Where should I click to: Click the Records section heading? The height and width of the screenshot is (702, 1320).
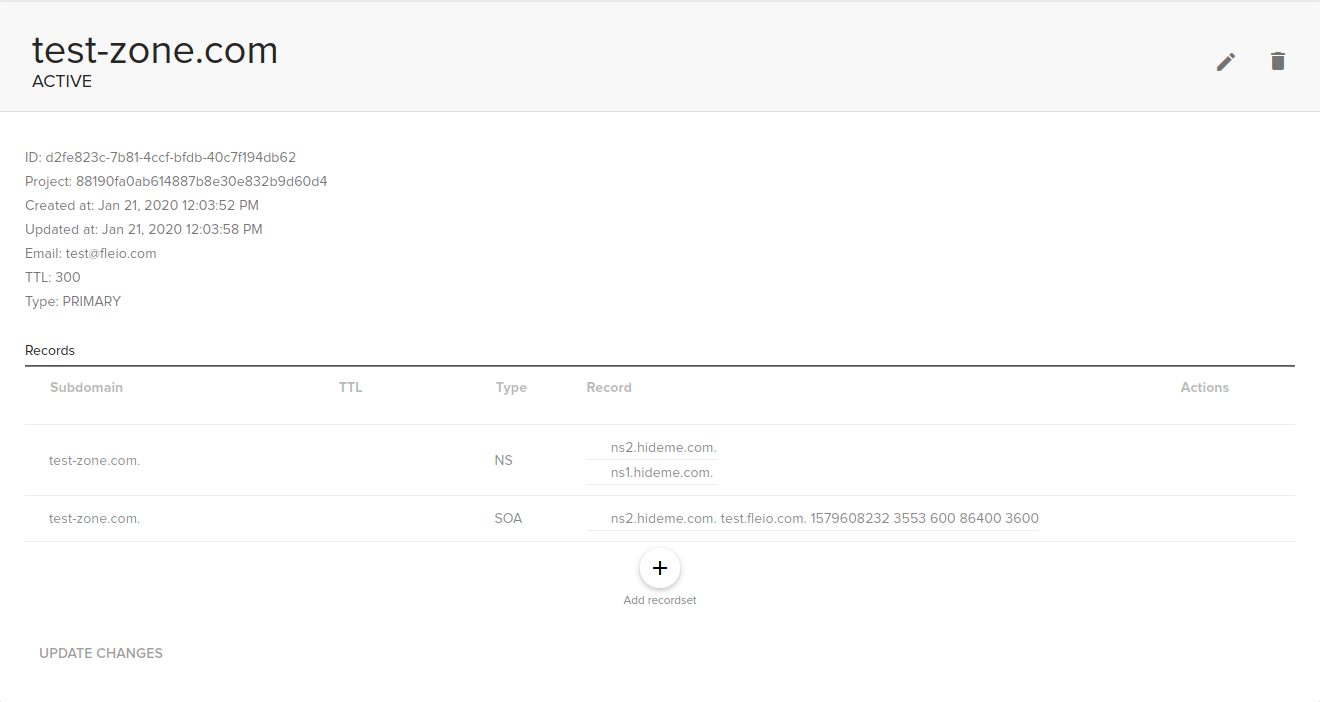pyautogui.click(x=50, y=350)
